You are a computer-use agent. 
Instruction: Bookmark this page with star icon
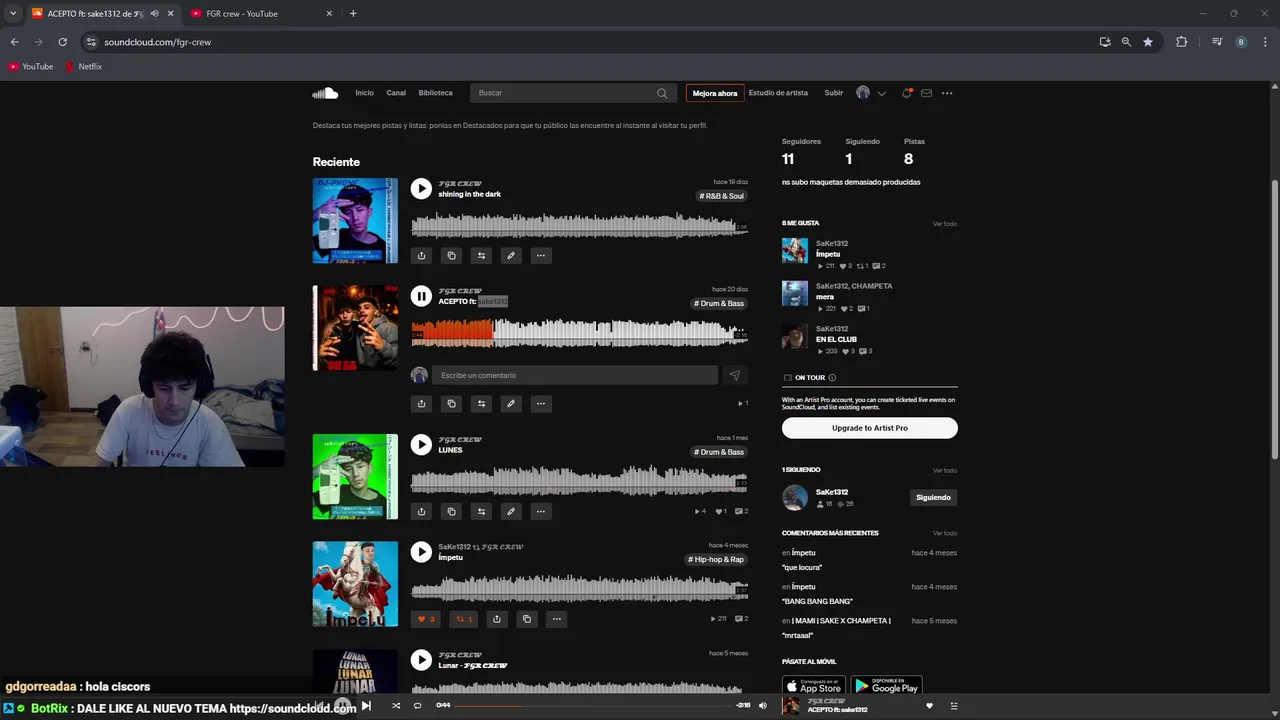point(1148,42)
